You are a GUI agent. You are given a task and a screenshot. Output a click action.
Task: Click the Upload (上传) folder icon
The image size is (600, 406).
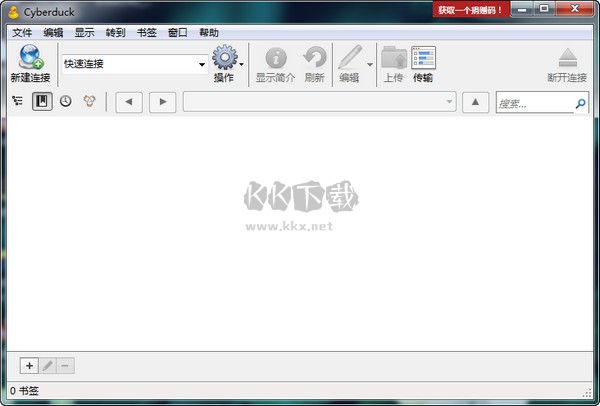click(x=394, y=58)
